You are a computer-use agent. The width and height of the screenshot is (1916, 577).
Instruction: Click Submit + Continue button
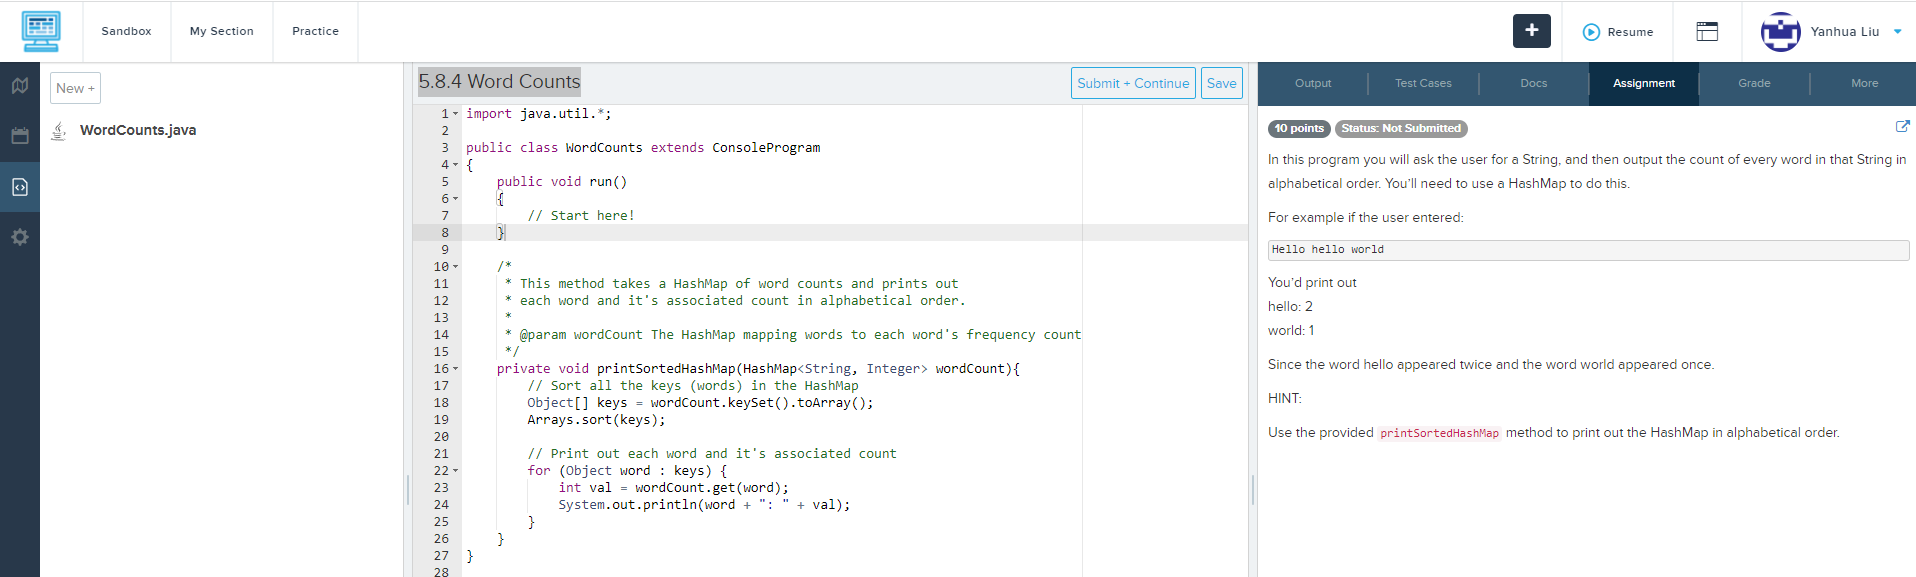1133,83
